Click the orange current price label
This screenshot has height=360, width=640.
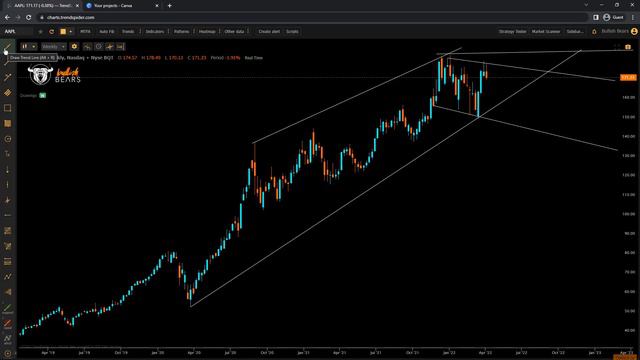(628, 78)
